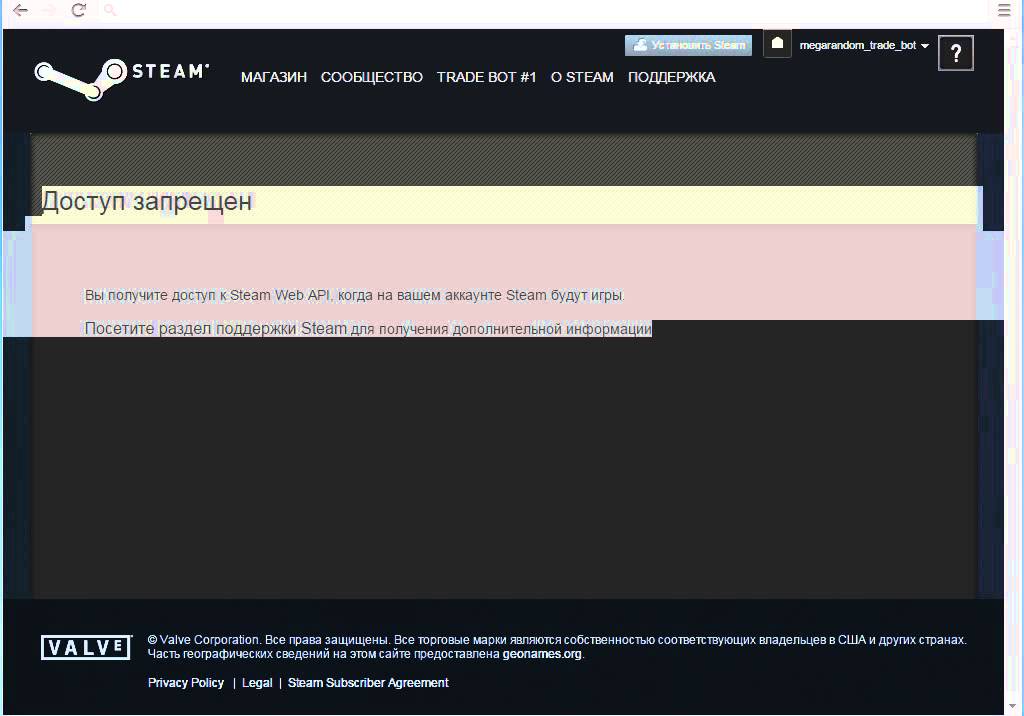Image resolution: width=1024 pixels, height=716 pixels.
Task: Click the Посетите раздел поддержки Steam link
Action: (x=216, y=329)
